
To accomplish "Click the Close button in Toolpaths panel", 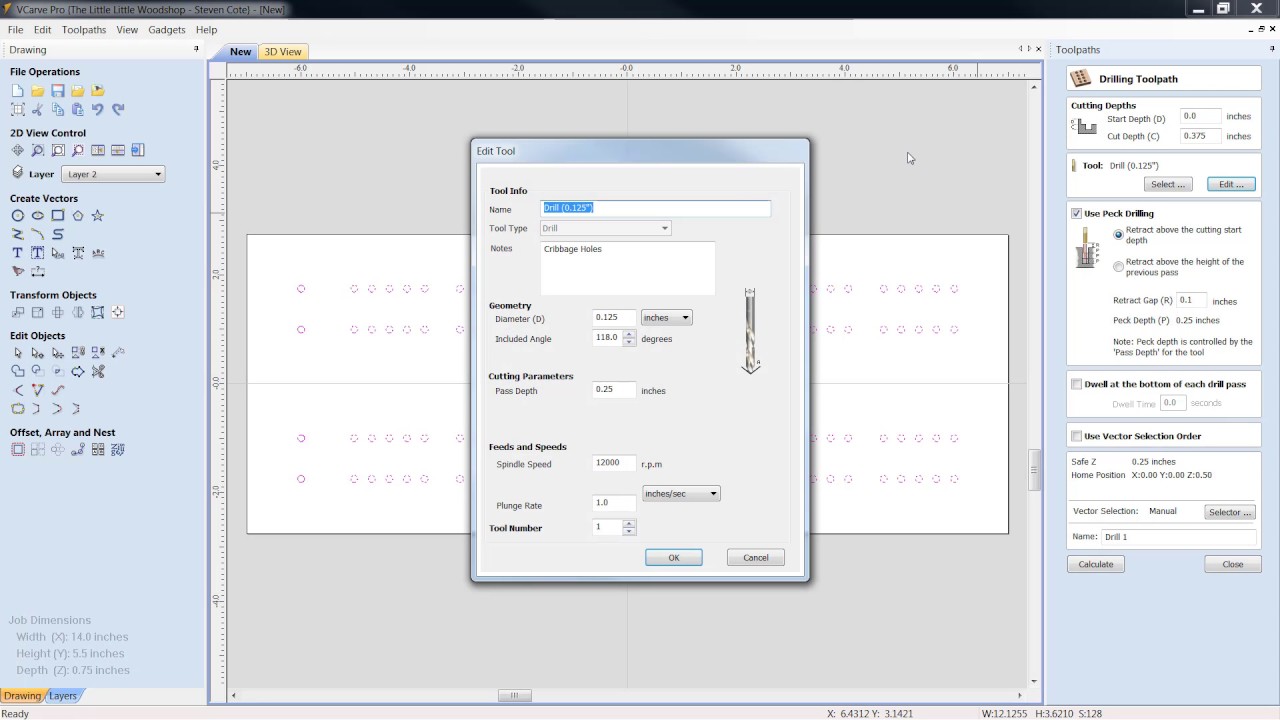I will coord(1232,564).
